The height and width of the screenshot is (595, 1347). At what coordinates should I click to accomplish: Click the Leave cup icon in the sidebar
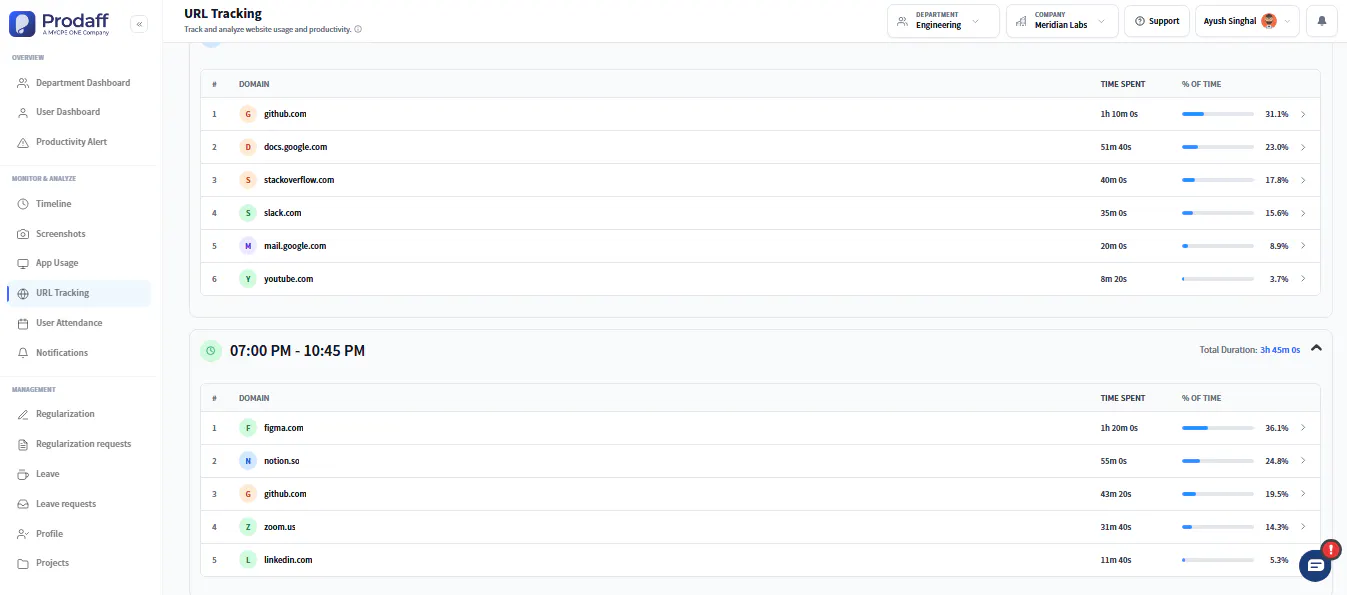pos(23,474)
